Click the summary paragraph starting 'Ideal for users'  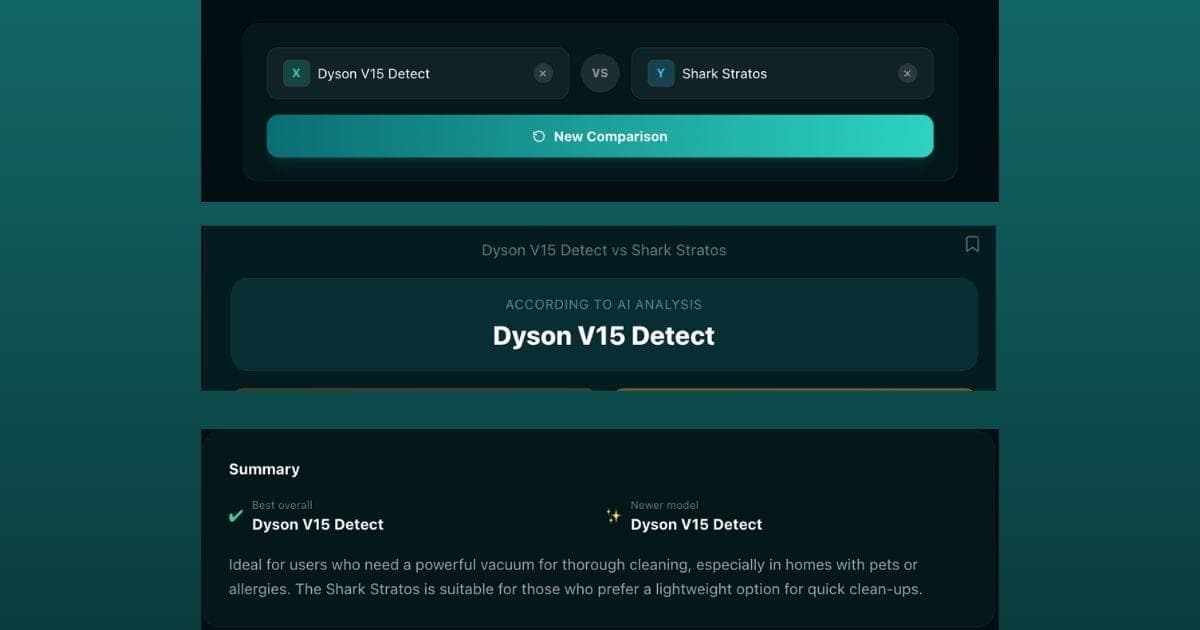coord(575,577)
